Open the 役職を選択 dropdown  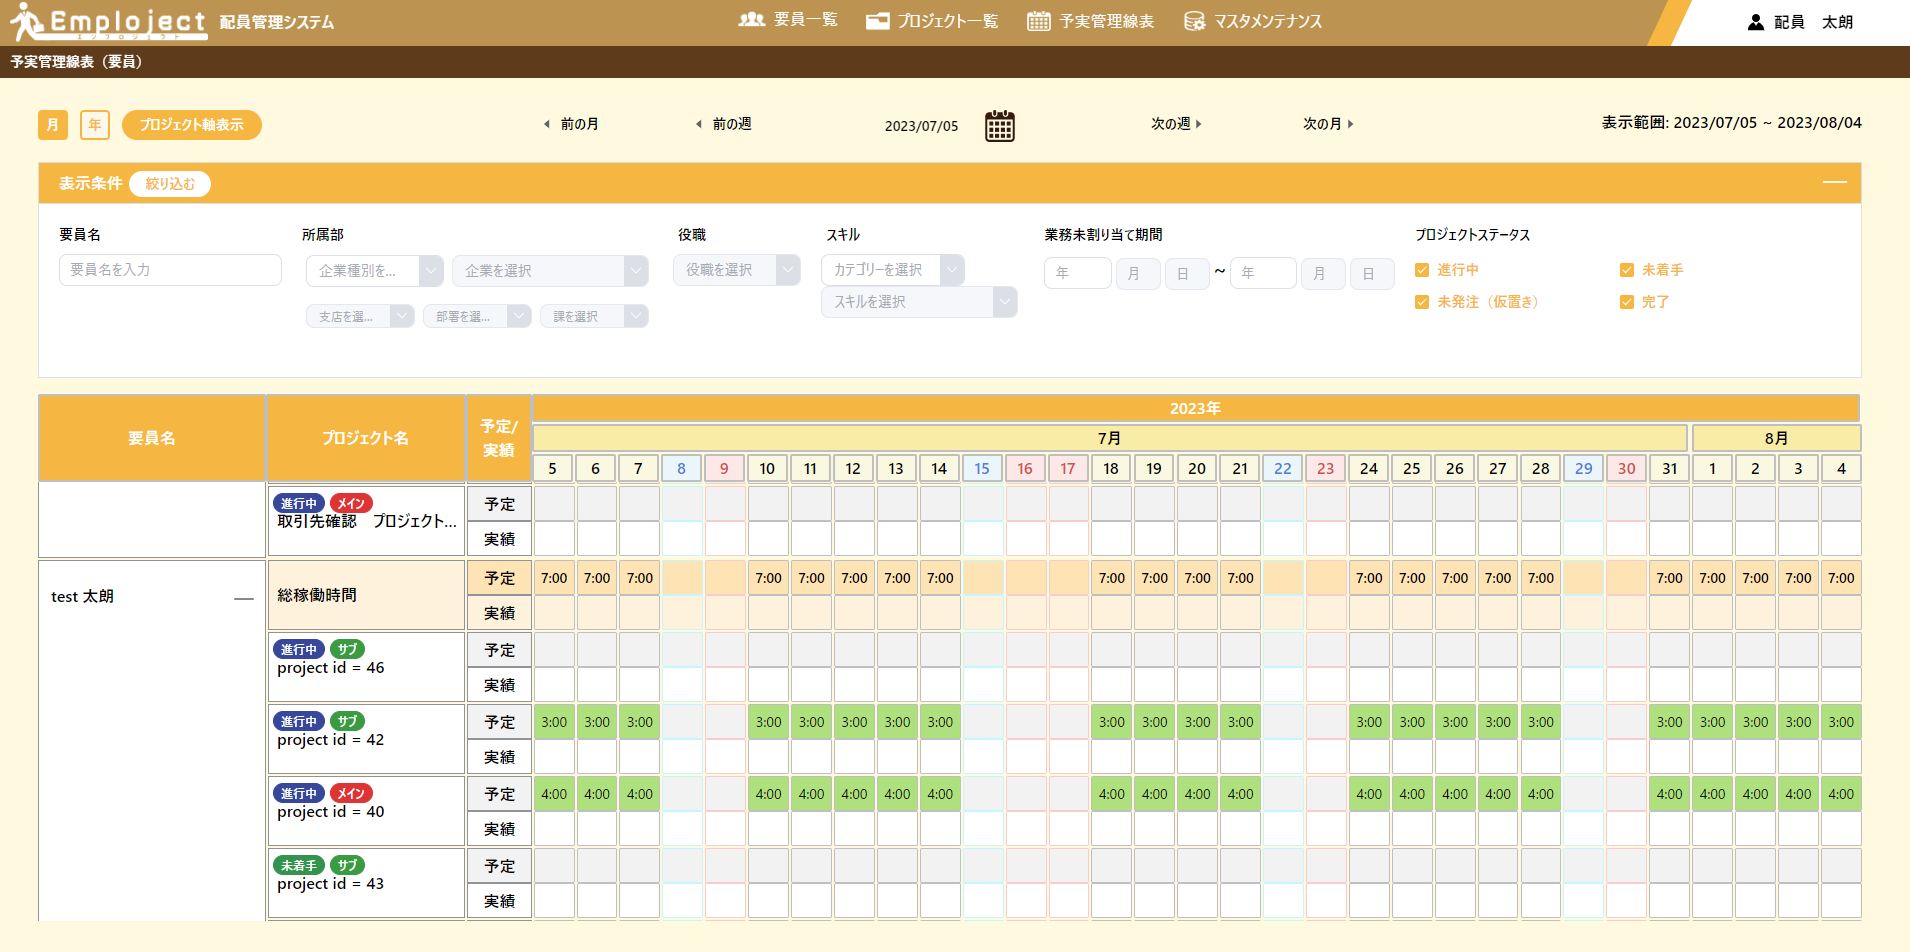point(737,270)
